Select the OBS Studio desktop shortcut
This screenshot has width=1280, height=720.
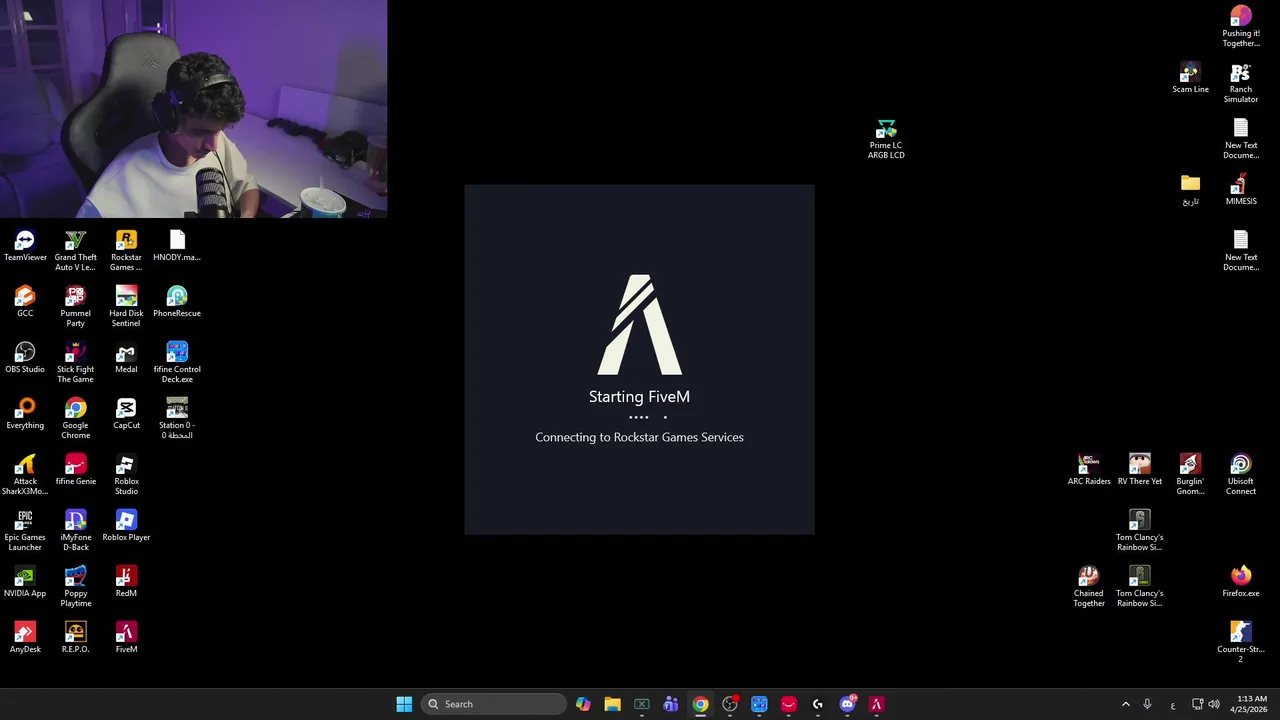click(x=25, y=358)
